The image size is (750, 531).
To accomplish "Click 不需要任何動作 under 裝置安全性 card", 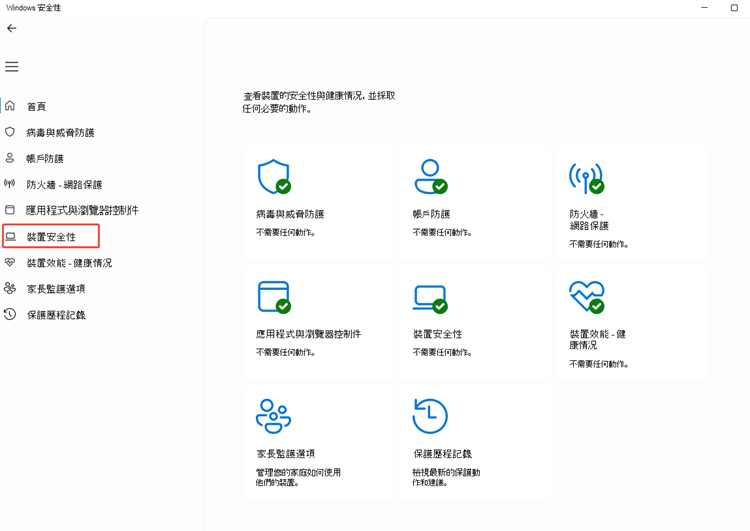I will 442,352.
